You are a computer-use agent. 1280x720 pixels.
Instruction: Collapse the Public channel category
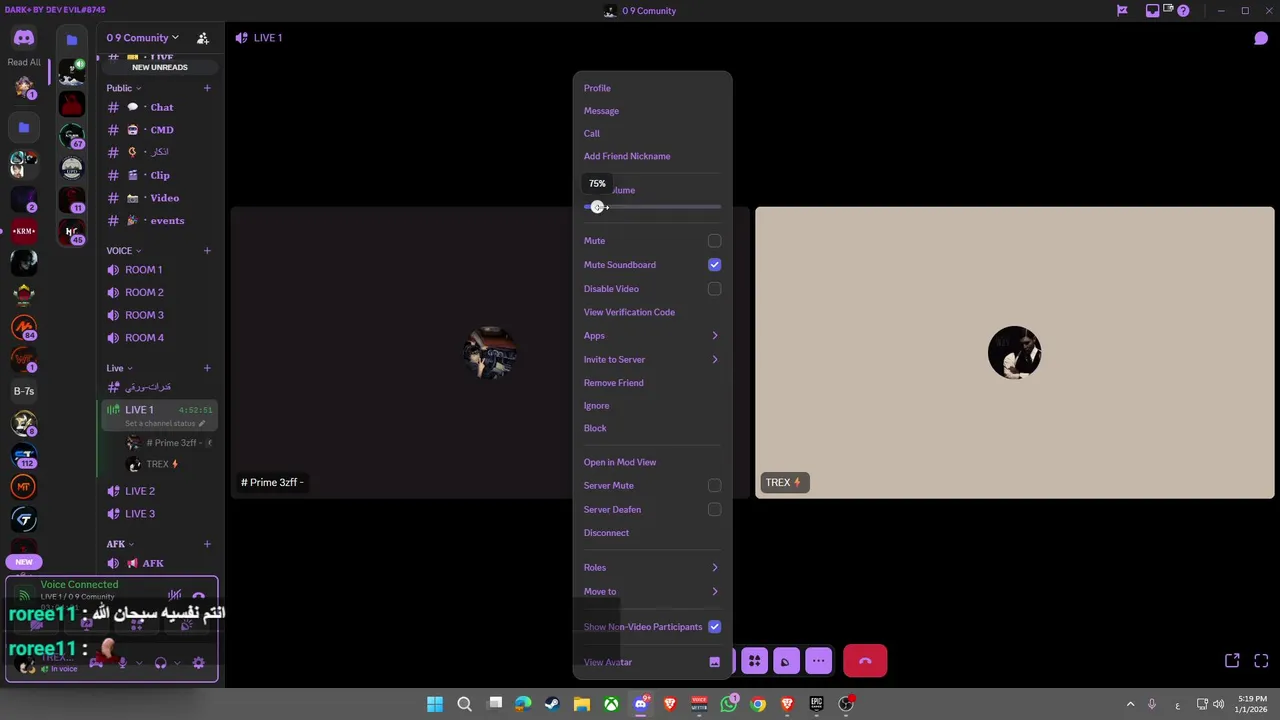(124, 88)
